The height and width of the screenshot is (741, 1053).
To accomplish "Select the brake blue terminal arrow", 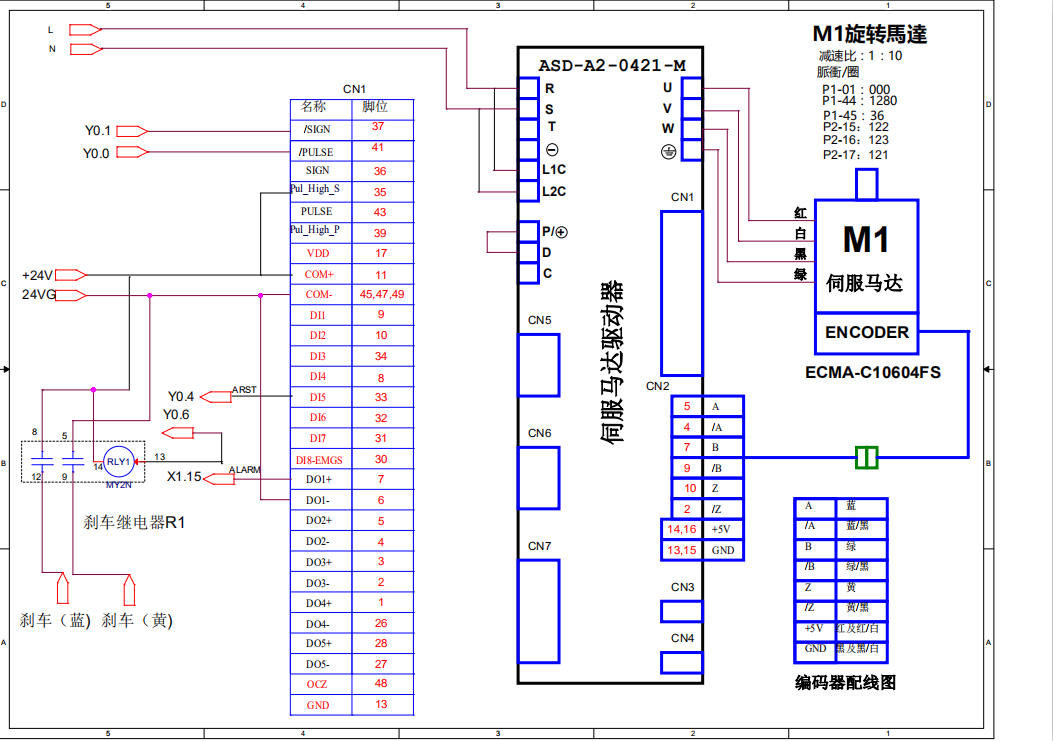I will pos(62,586).
